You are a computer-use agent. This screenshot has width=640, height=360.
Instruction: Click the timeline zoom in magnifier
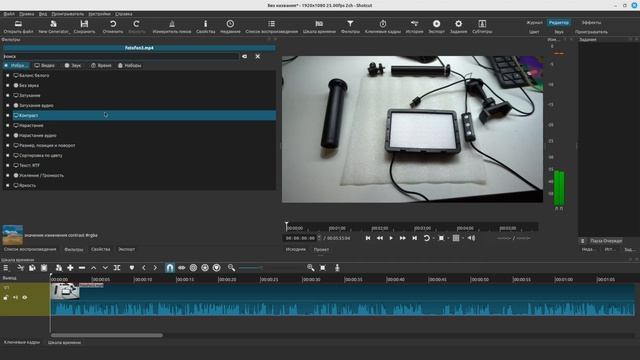pos(311,268)
